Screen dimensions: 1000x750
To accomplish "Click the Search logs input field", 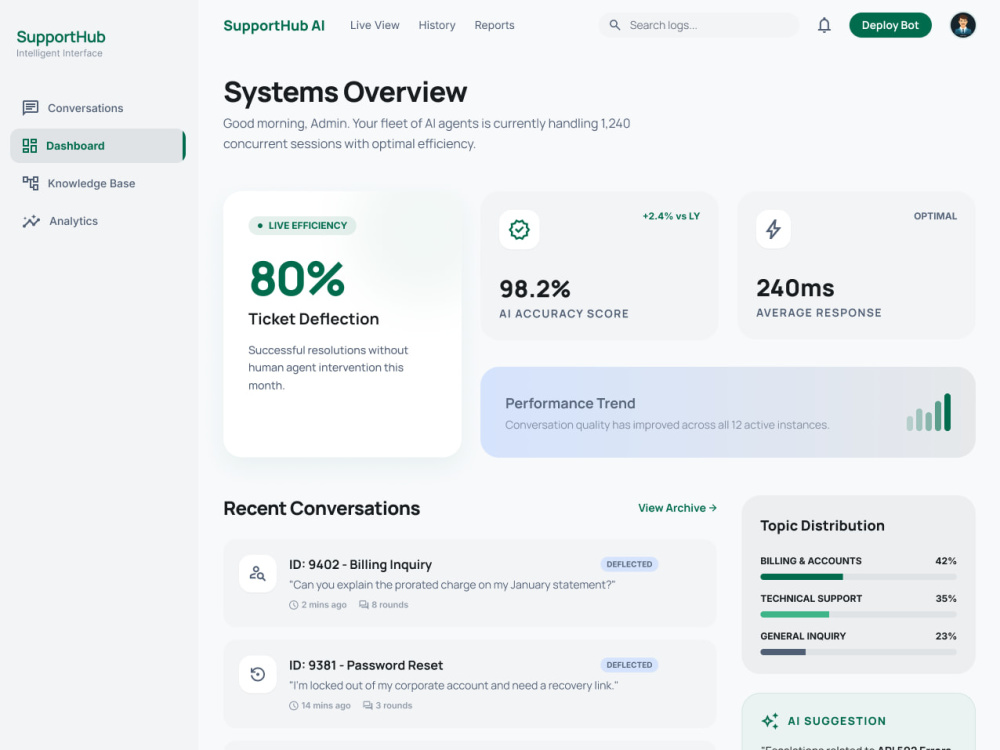I will click(698, 26).
